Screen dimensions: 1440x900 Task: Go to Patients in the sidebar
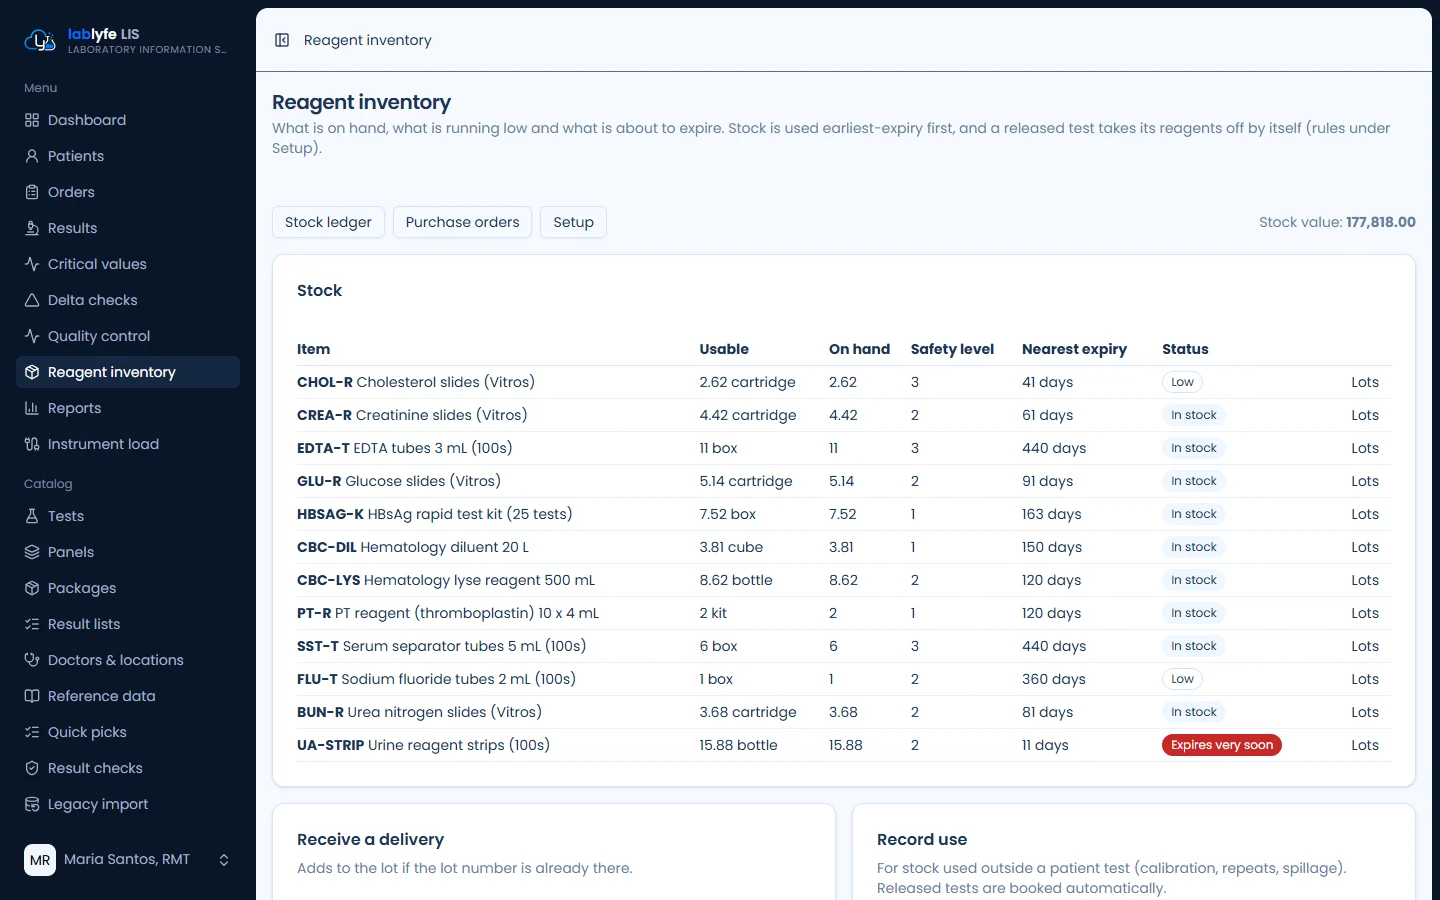[128, 156]
